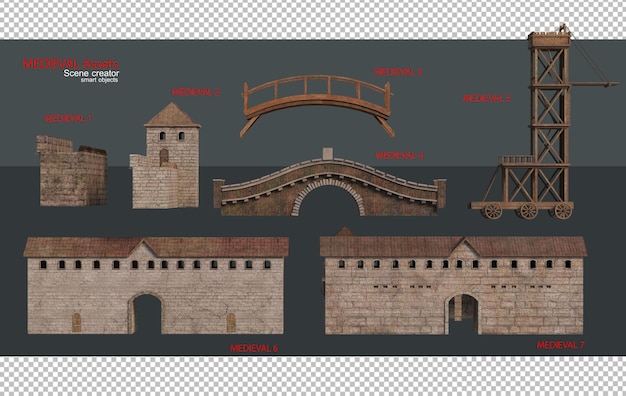Click the smart objects caption
Image resolution: width=626 pixels, height=396 pixels.
click(99, 80)
